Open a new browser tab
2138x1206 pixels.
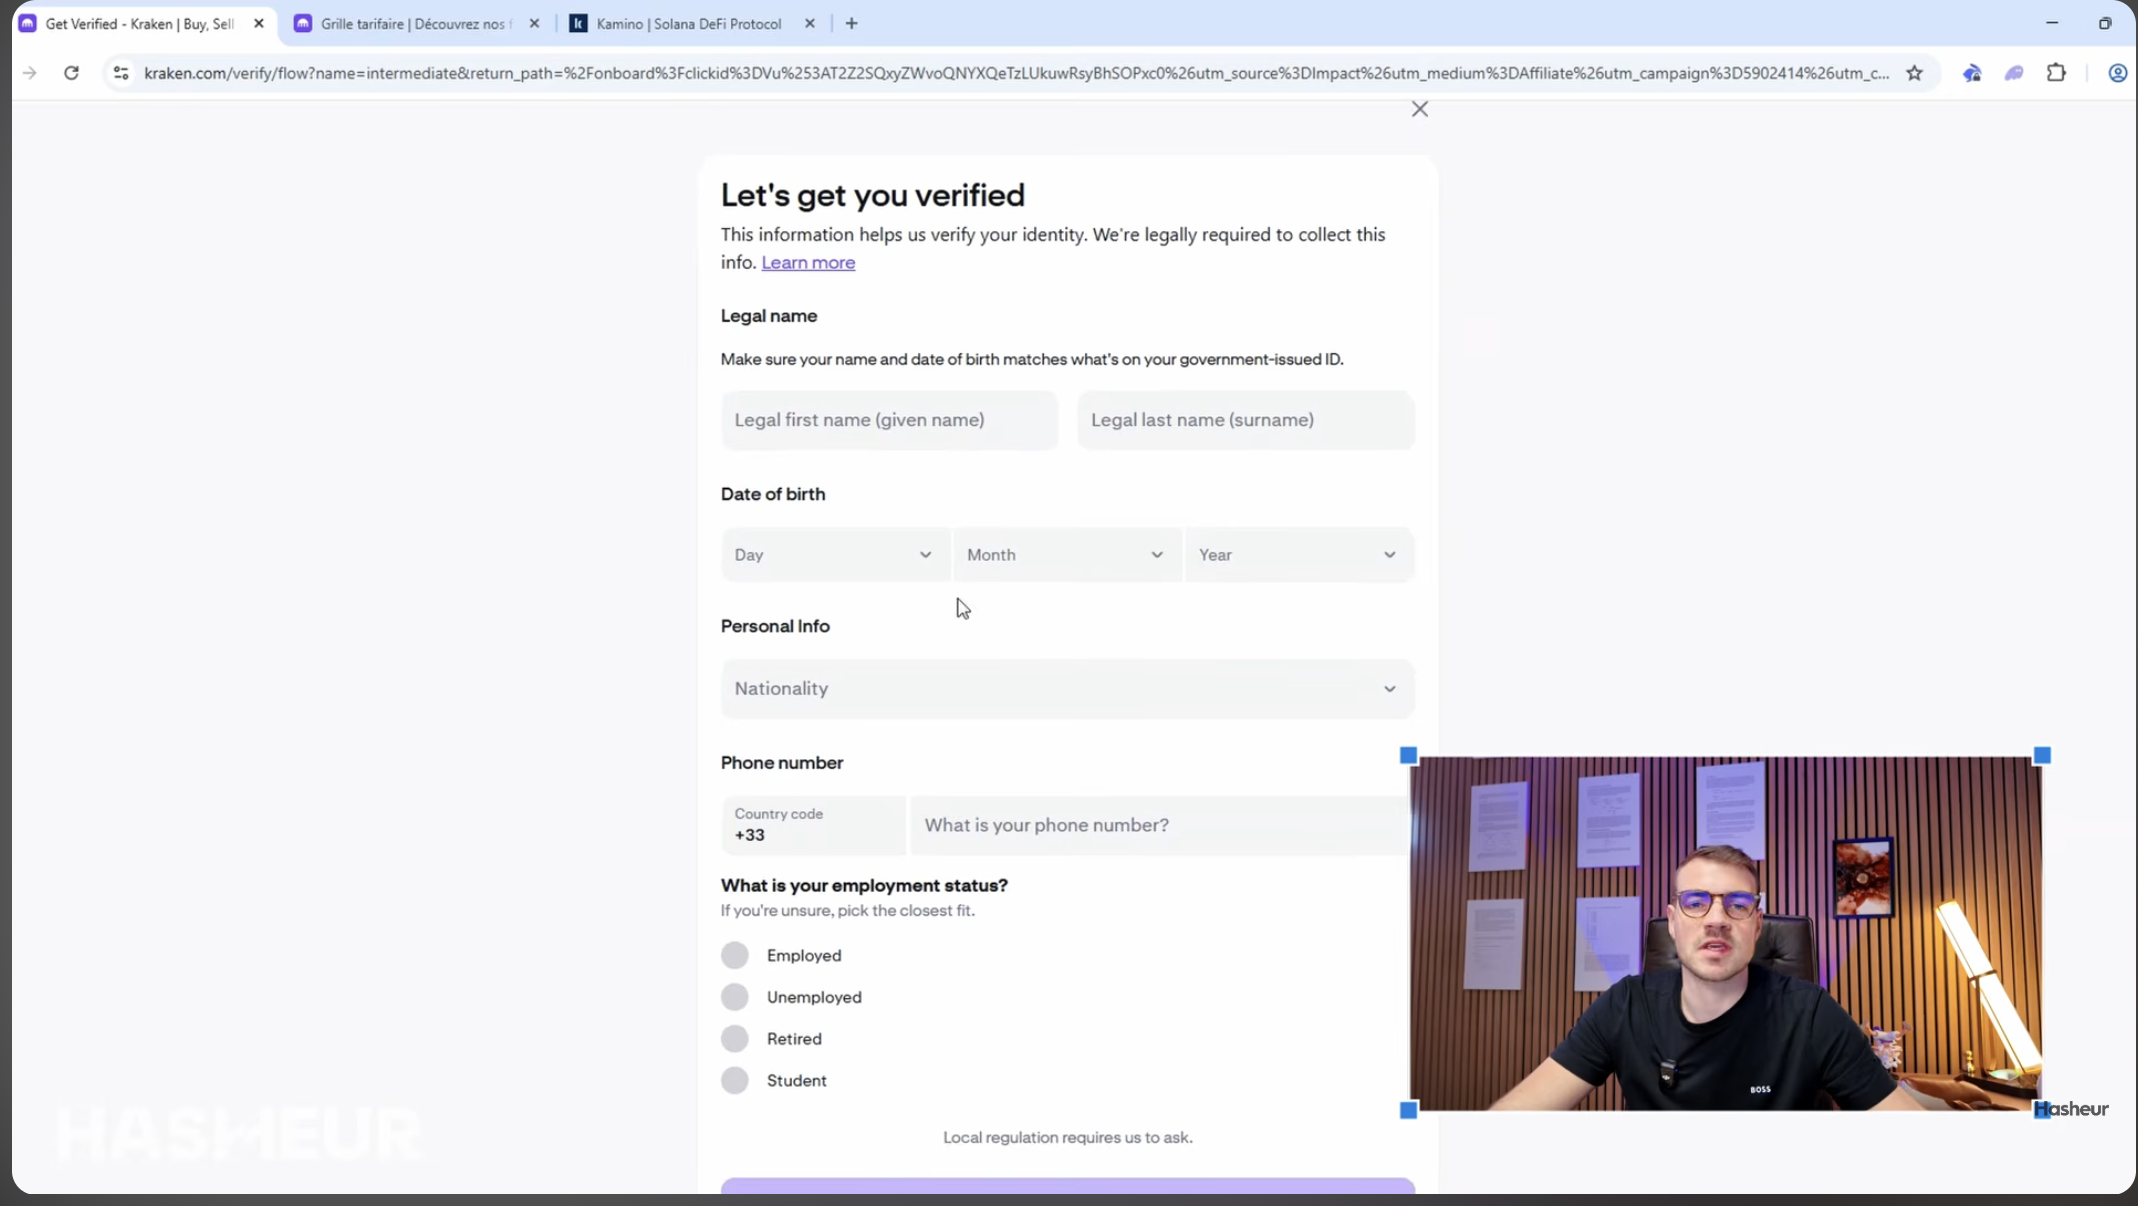coord(851,24)
